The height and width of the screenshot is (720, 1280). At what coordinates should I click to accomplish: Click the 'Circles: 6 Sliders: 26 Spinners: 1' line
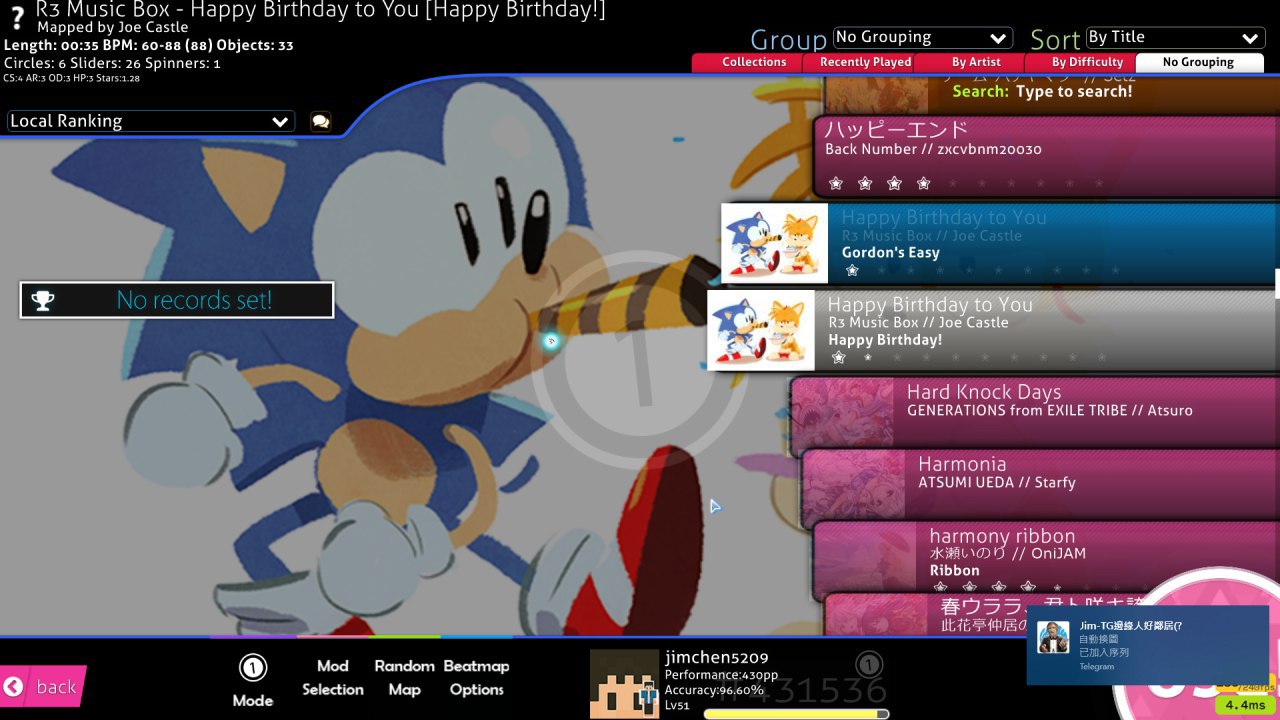pos(112,63)
